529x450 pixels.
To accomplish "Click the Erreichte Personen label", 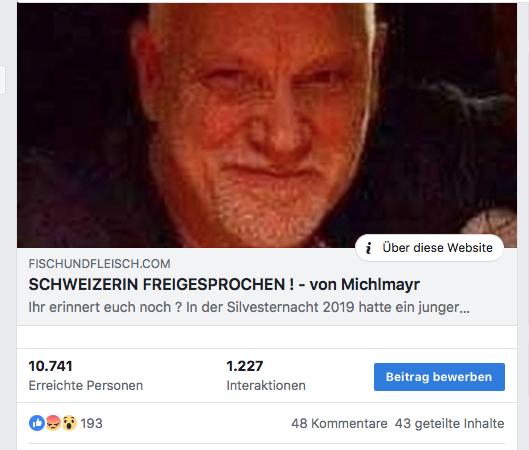I will coord(86,385).
